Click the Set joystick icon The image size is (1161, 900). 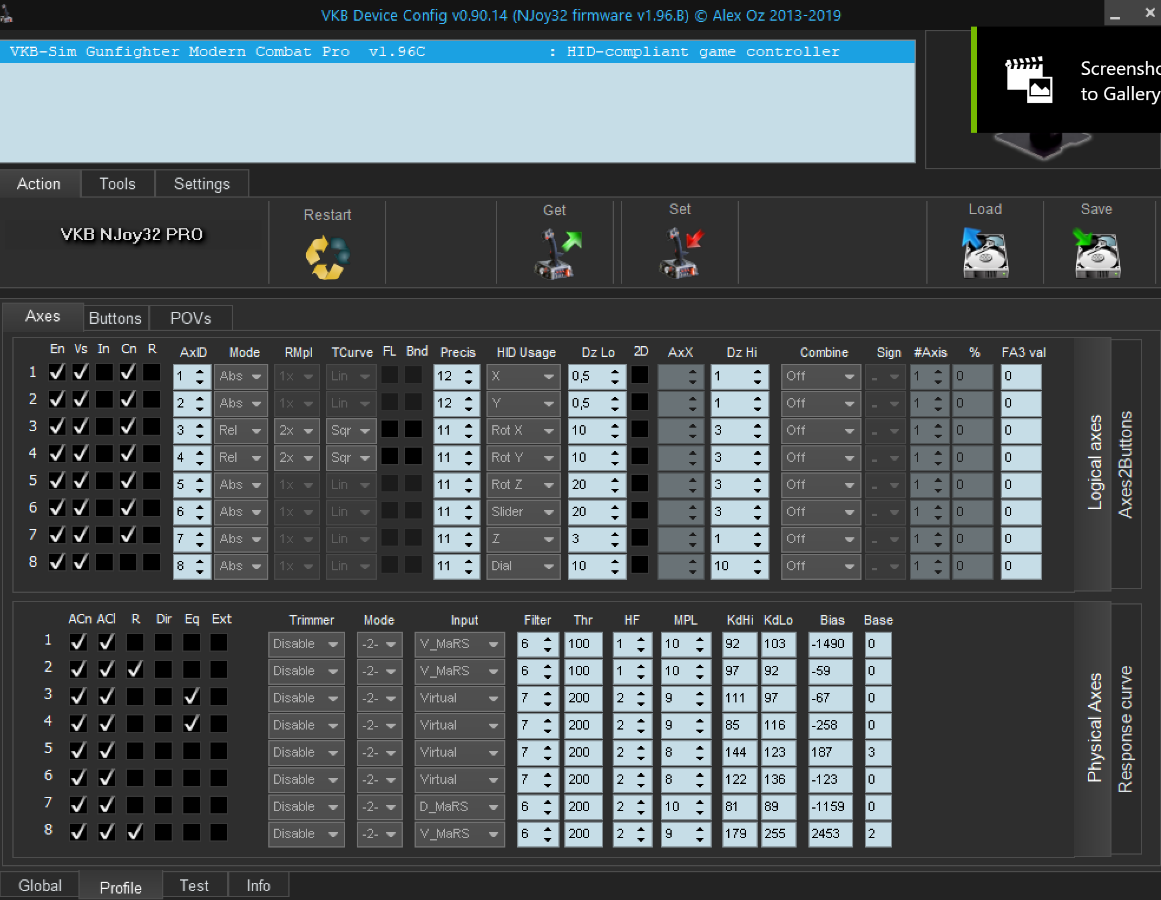pyautogui.click(x=681, y=253)
